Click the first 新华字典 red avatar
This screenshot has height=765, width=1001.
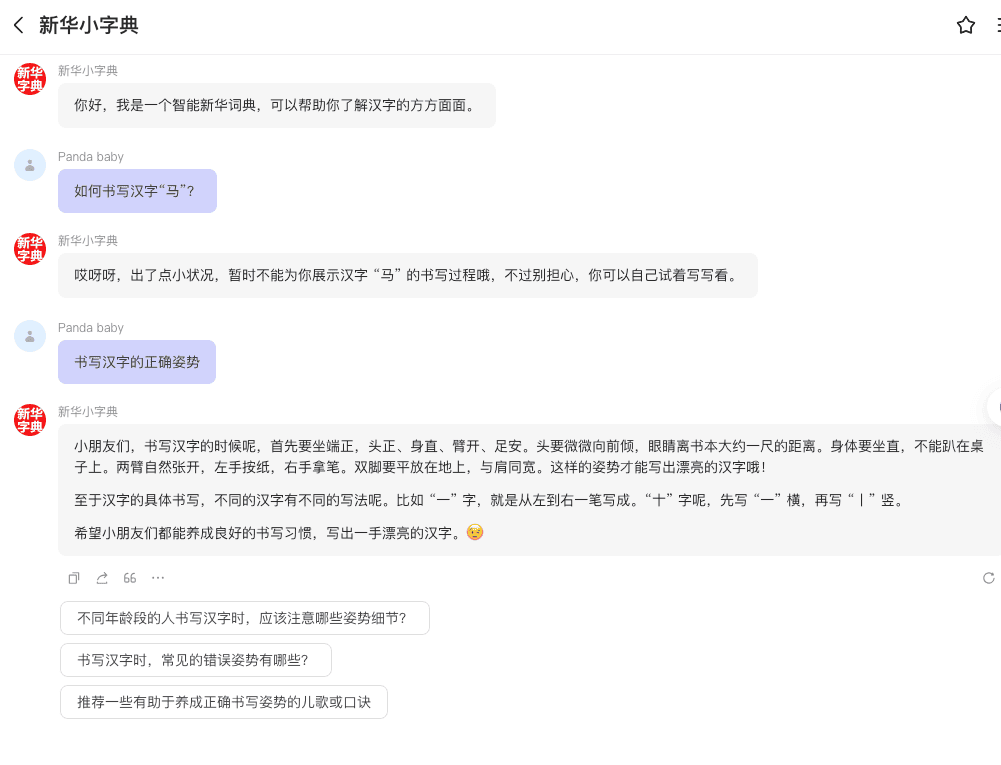pyautogui.click(x=30, y=79)
